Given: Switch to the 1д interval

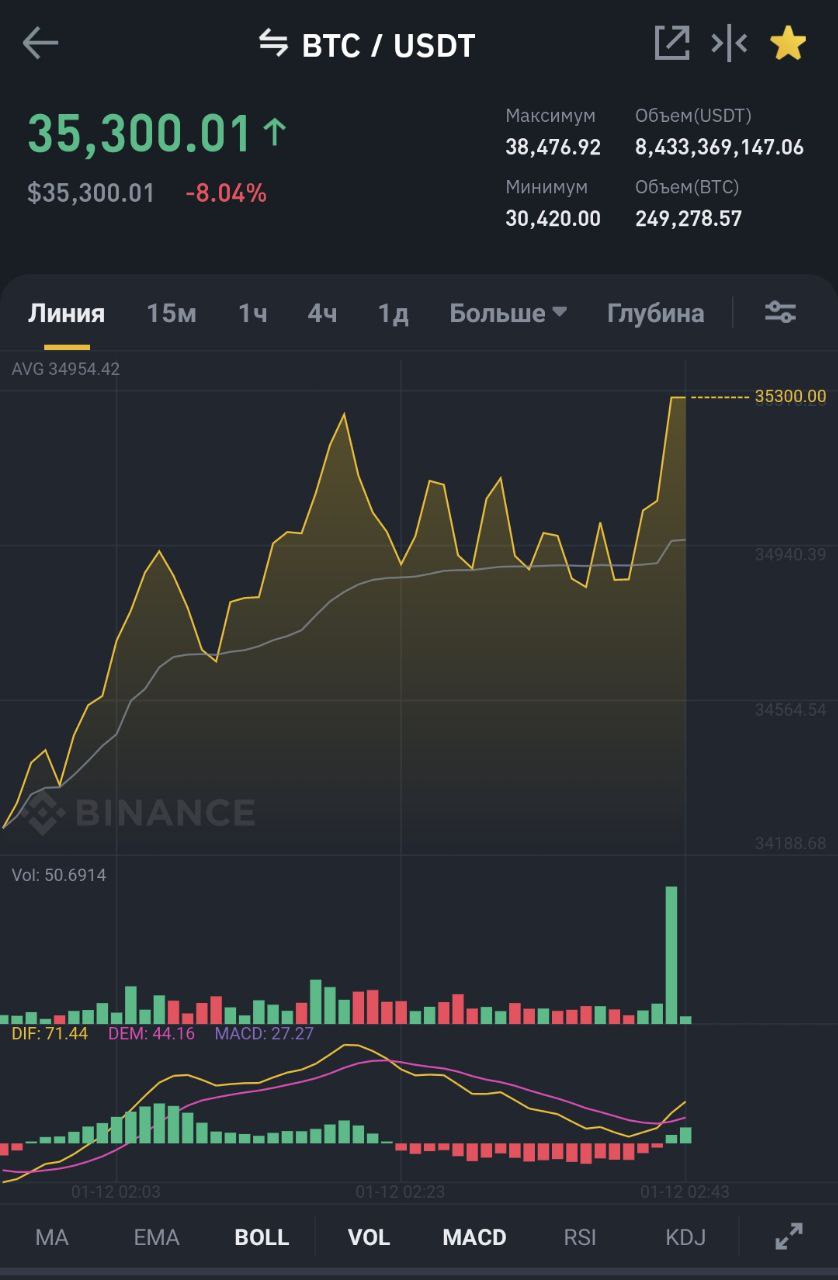Looking at the screenshot, I should [x=393, y=313].
